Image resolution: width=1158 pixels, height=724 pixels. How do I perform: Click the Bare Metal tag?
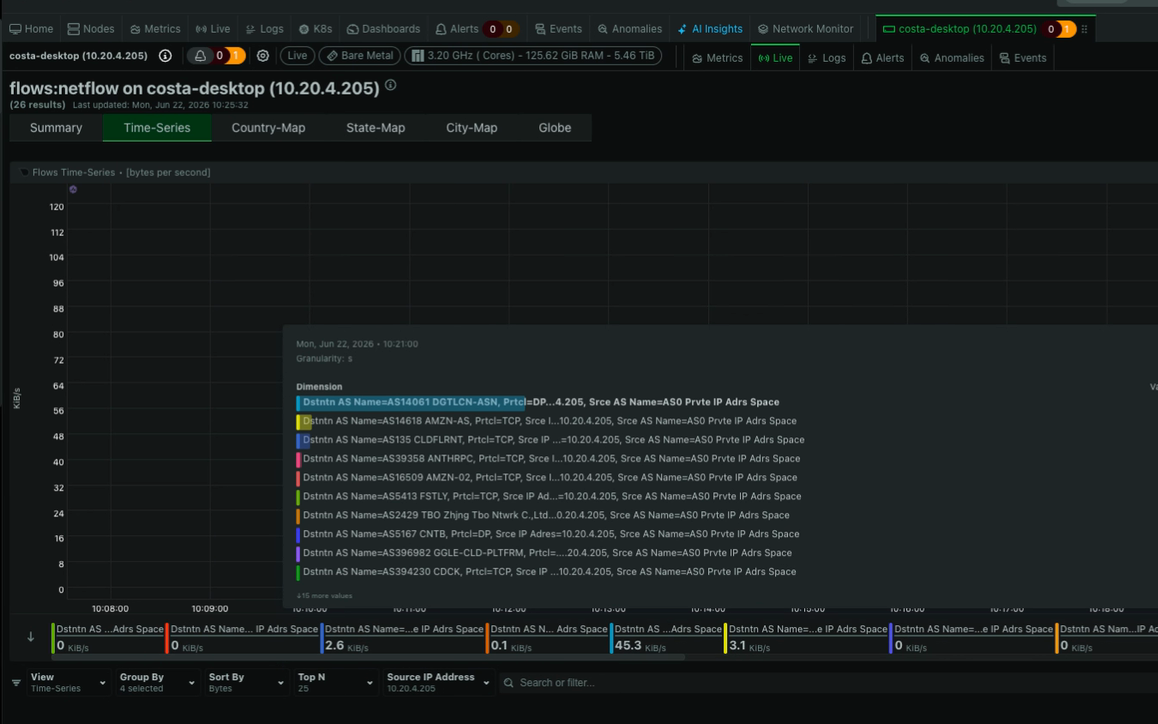(360, 55)
